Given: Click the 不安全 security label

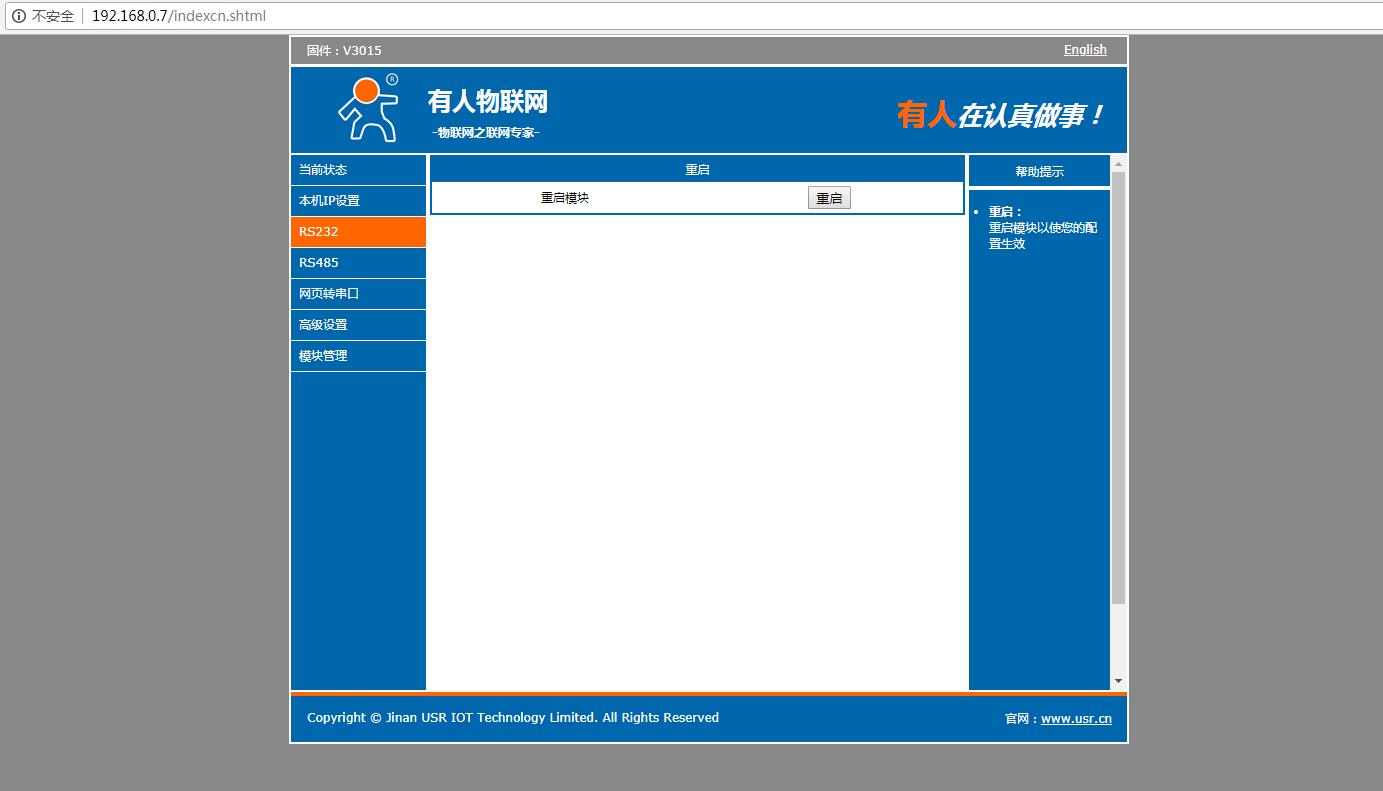Looking at the screenshot, I should 53,16.
